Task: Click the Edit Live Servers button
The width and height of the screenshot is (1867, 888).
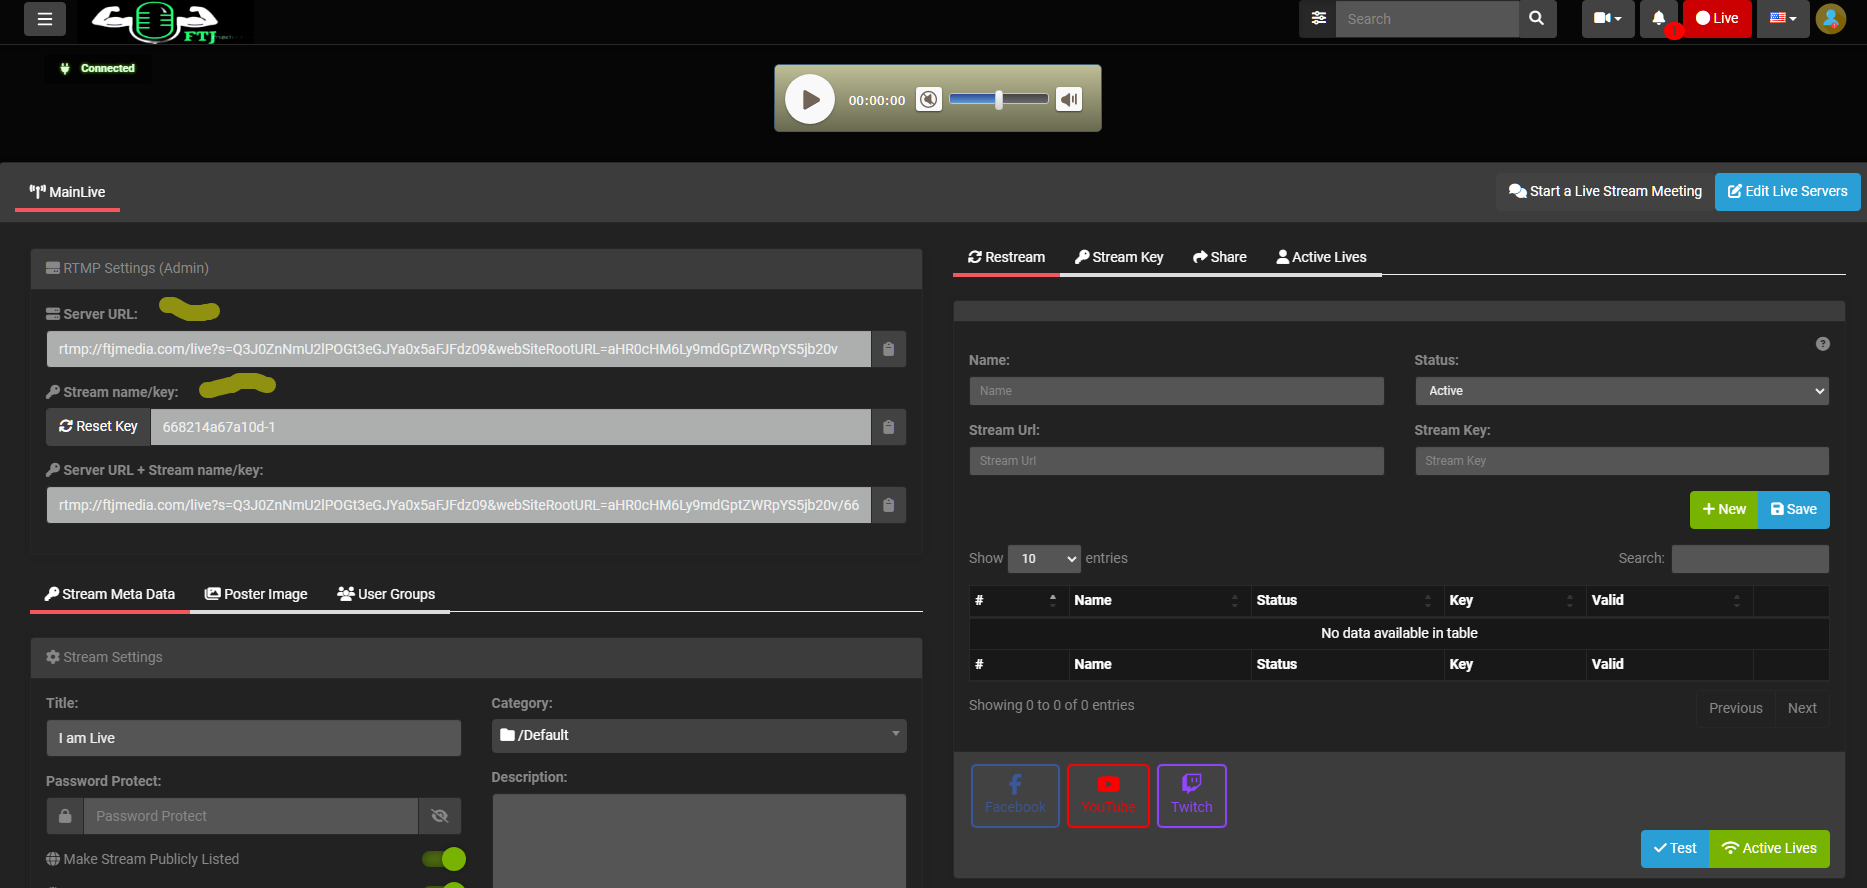Action: tap(1787, 192)
